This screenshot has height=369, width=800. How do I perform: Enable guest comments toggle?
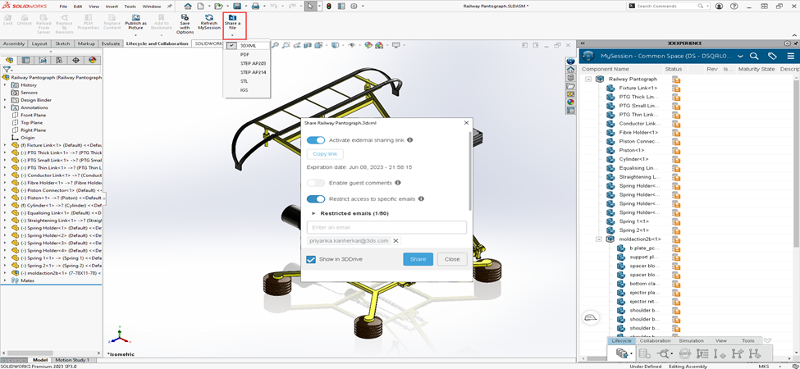click(x=316, y=183)
